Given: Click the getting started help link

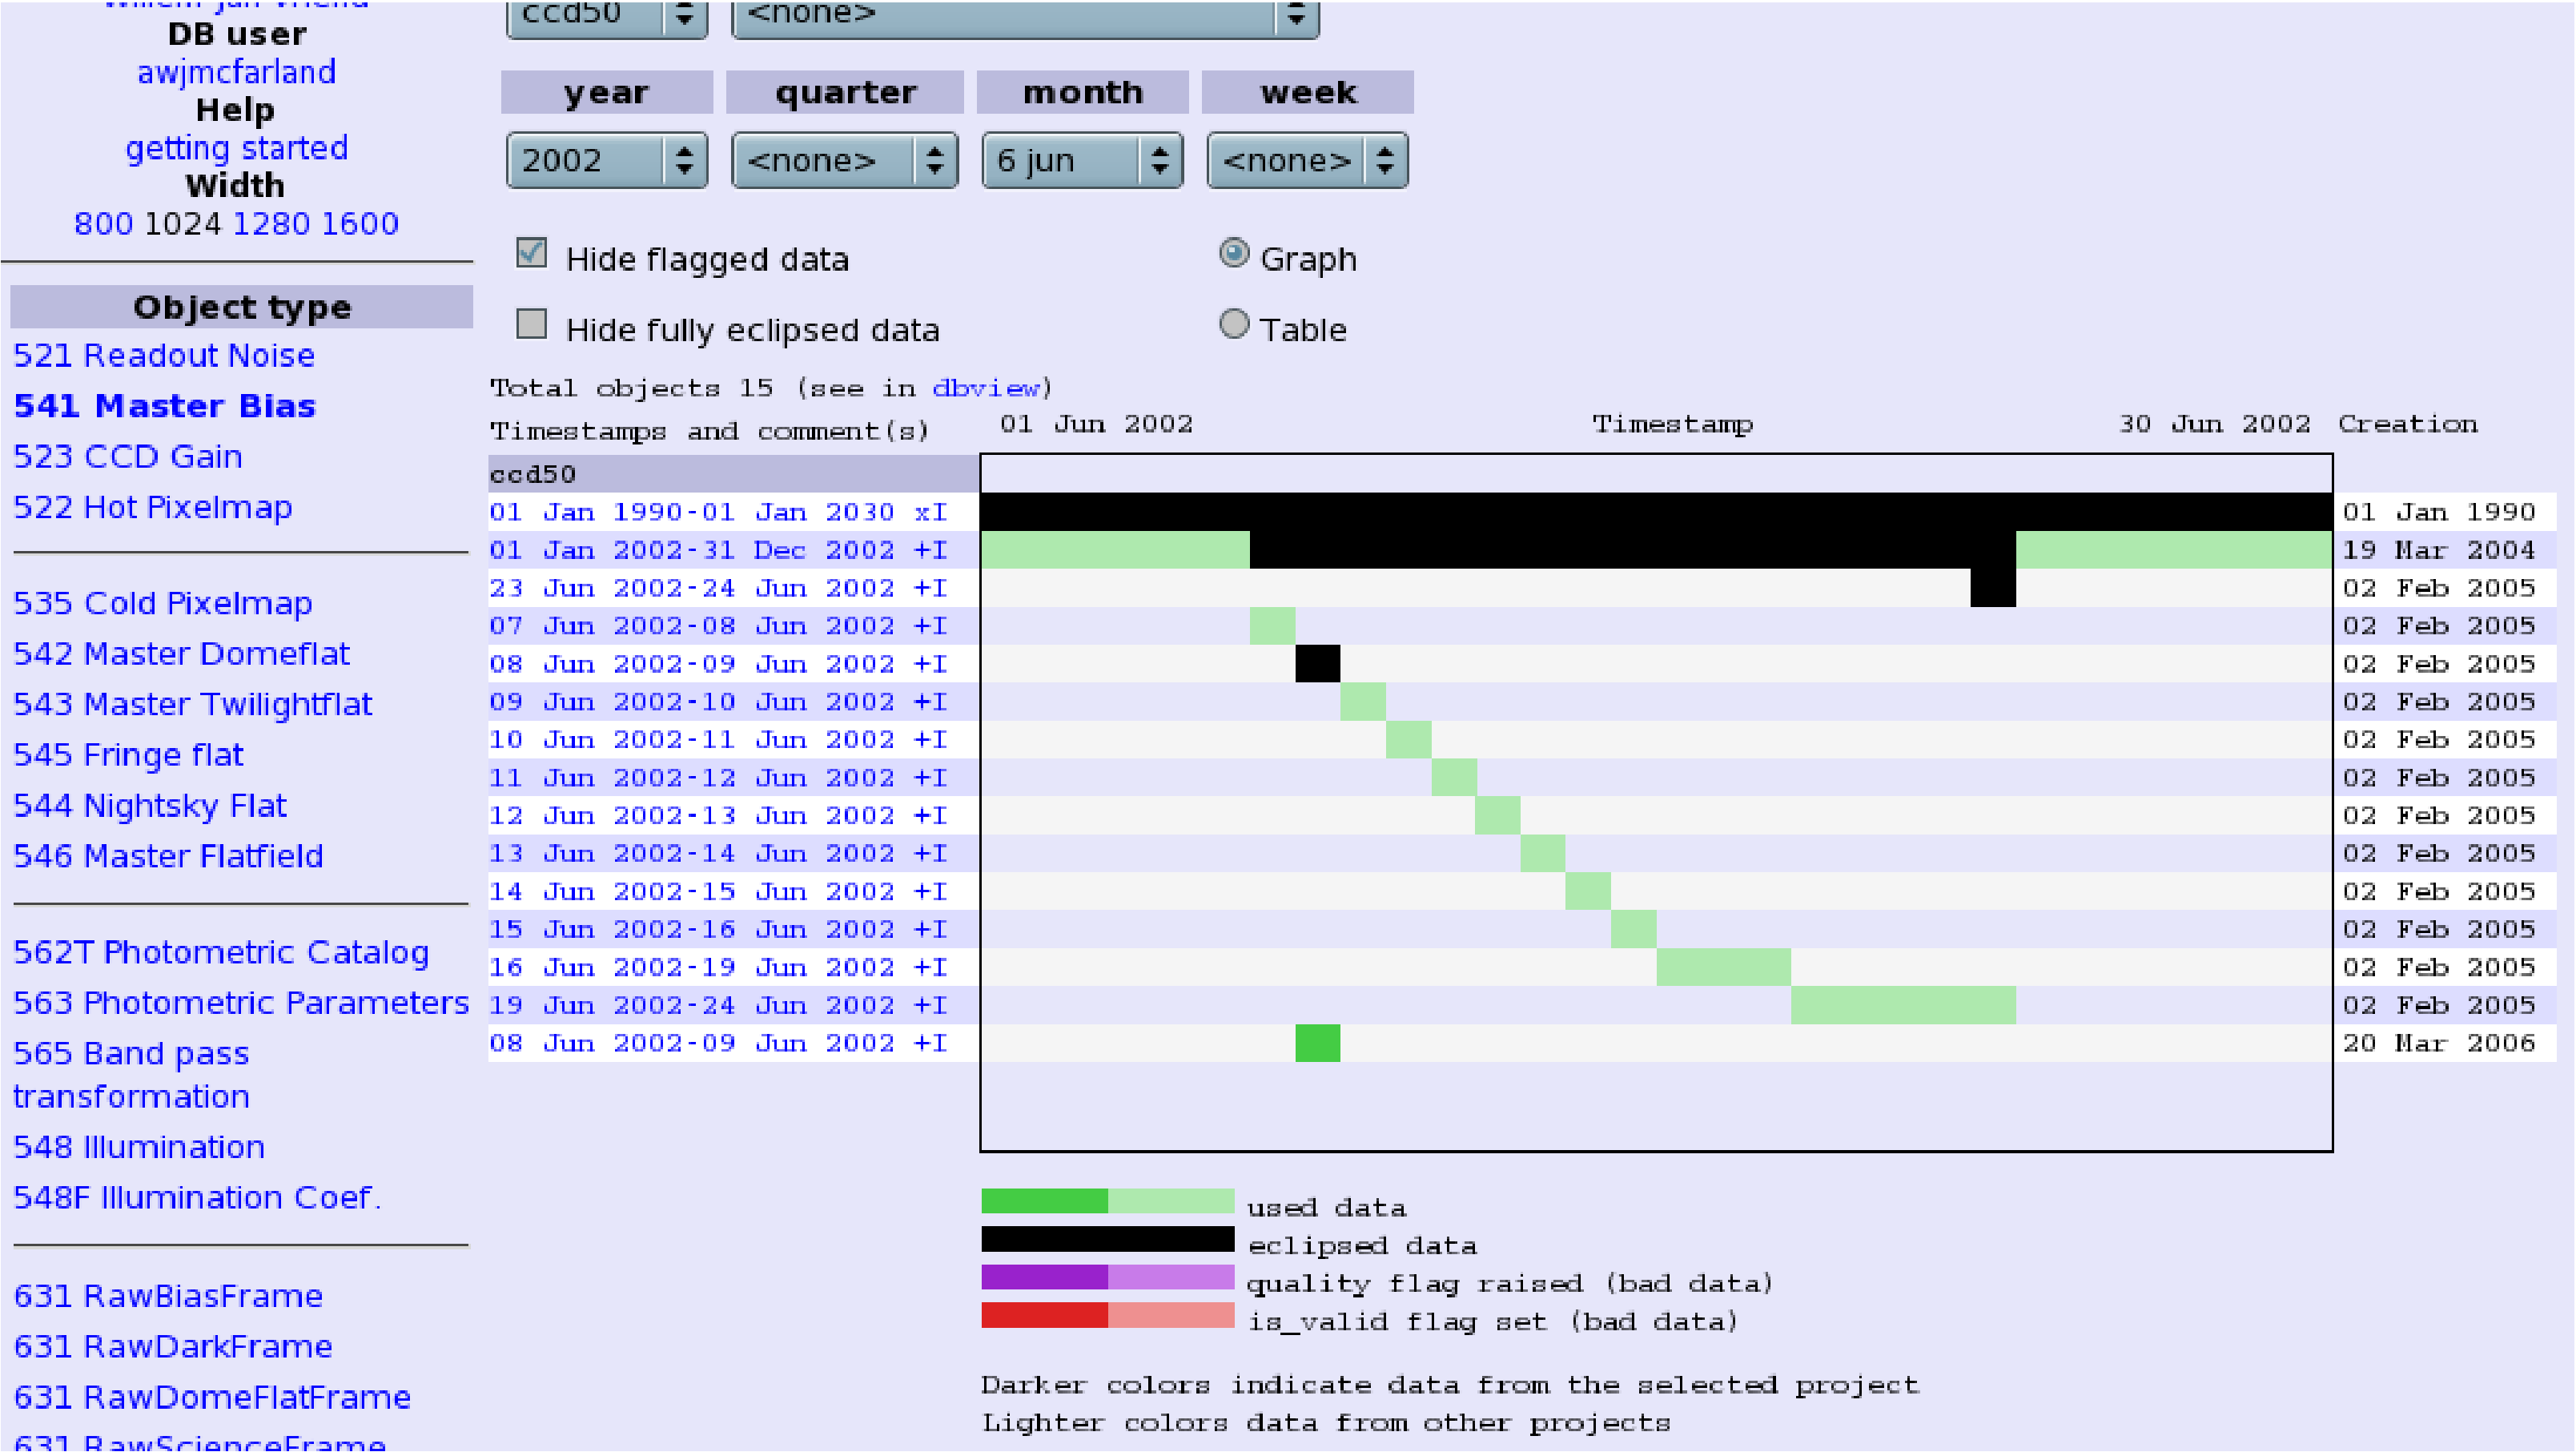Looking at the screenshot, I should coord(236,148).
